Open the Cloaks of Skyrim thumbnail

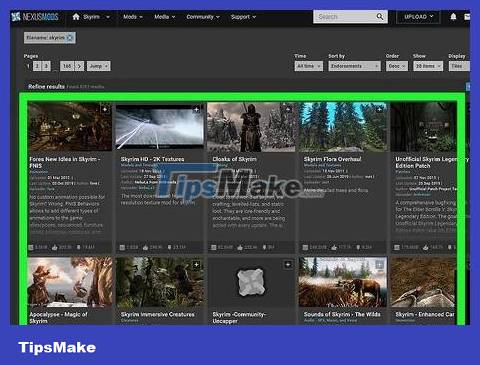tap(251, 127)
